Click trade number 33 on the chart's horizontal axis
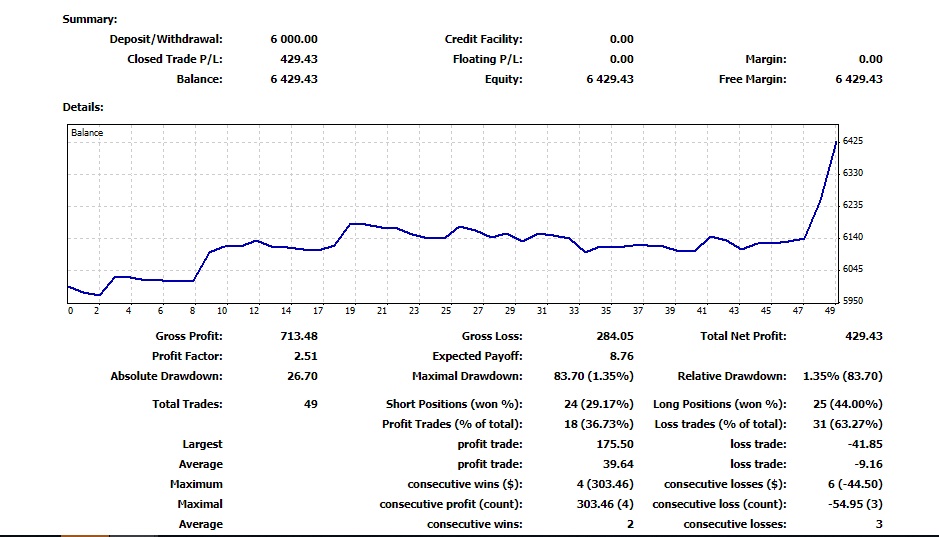 [x=574, y=311]
